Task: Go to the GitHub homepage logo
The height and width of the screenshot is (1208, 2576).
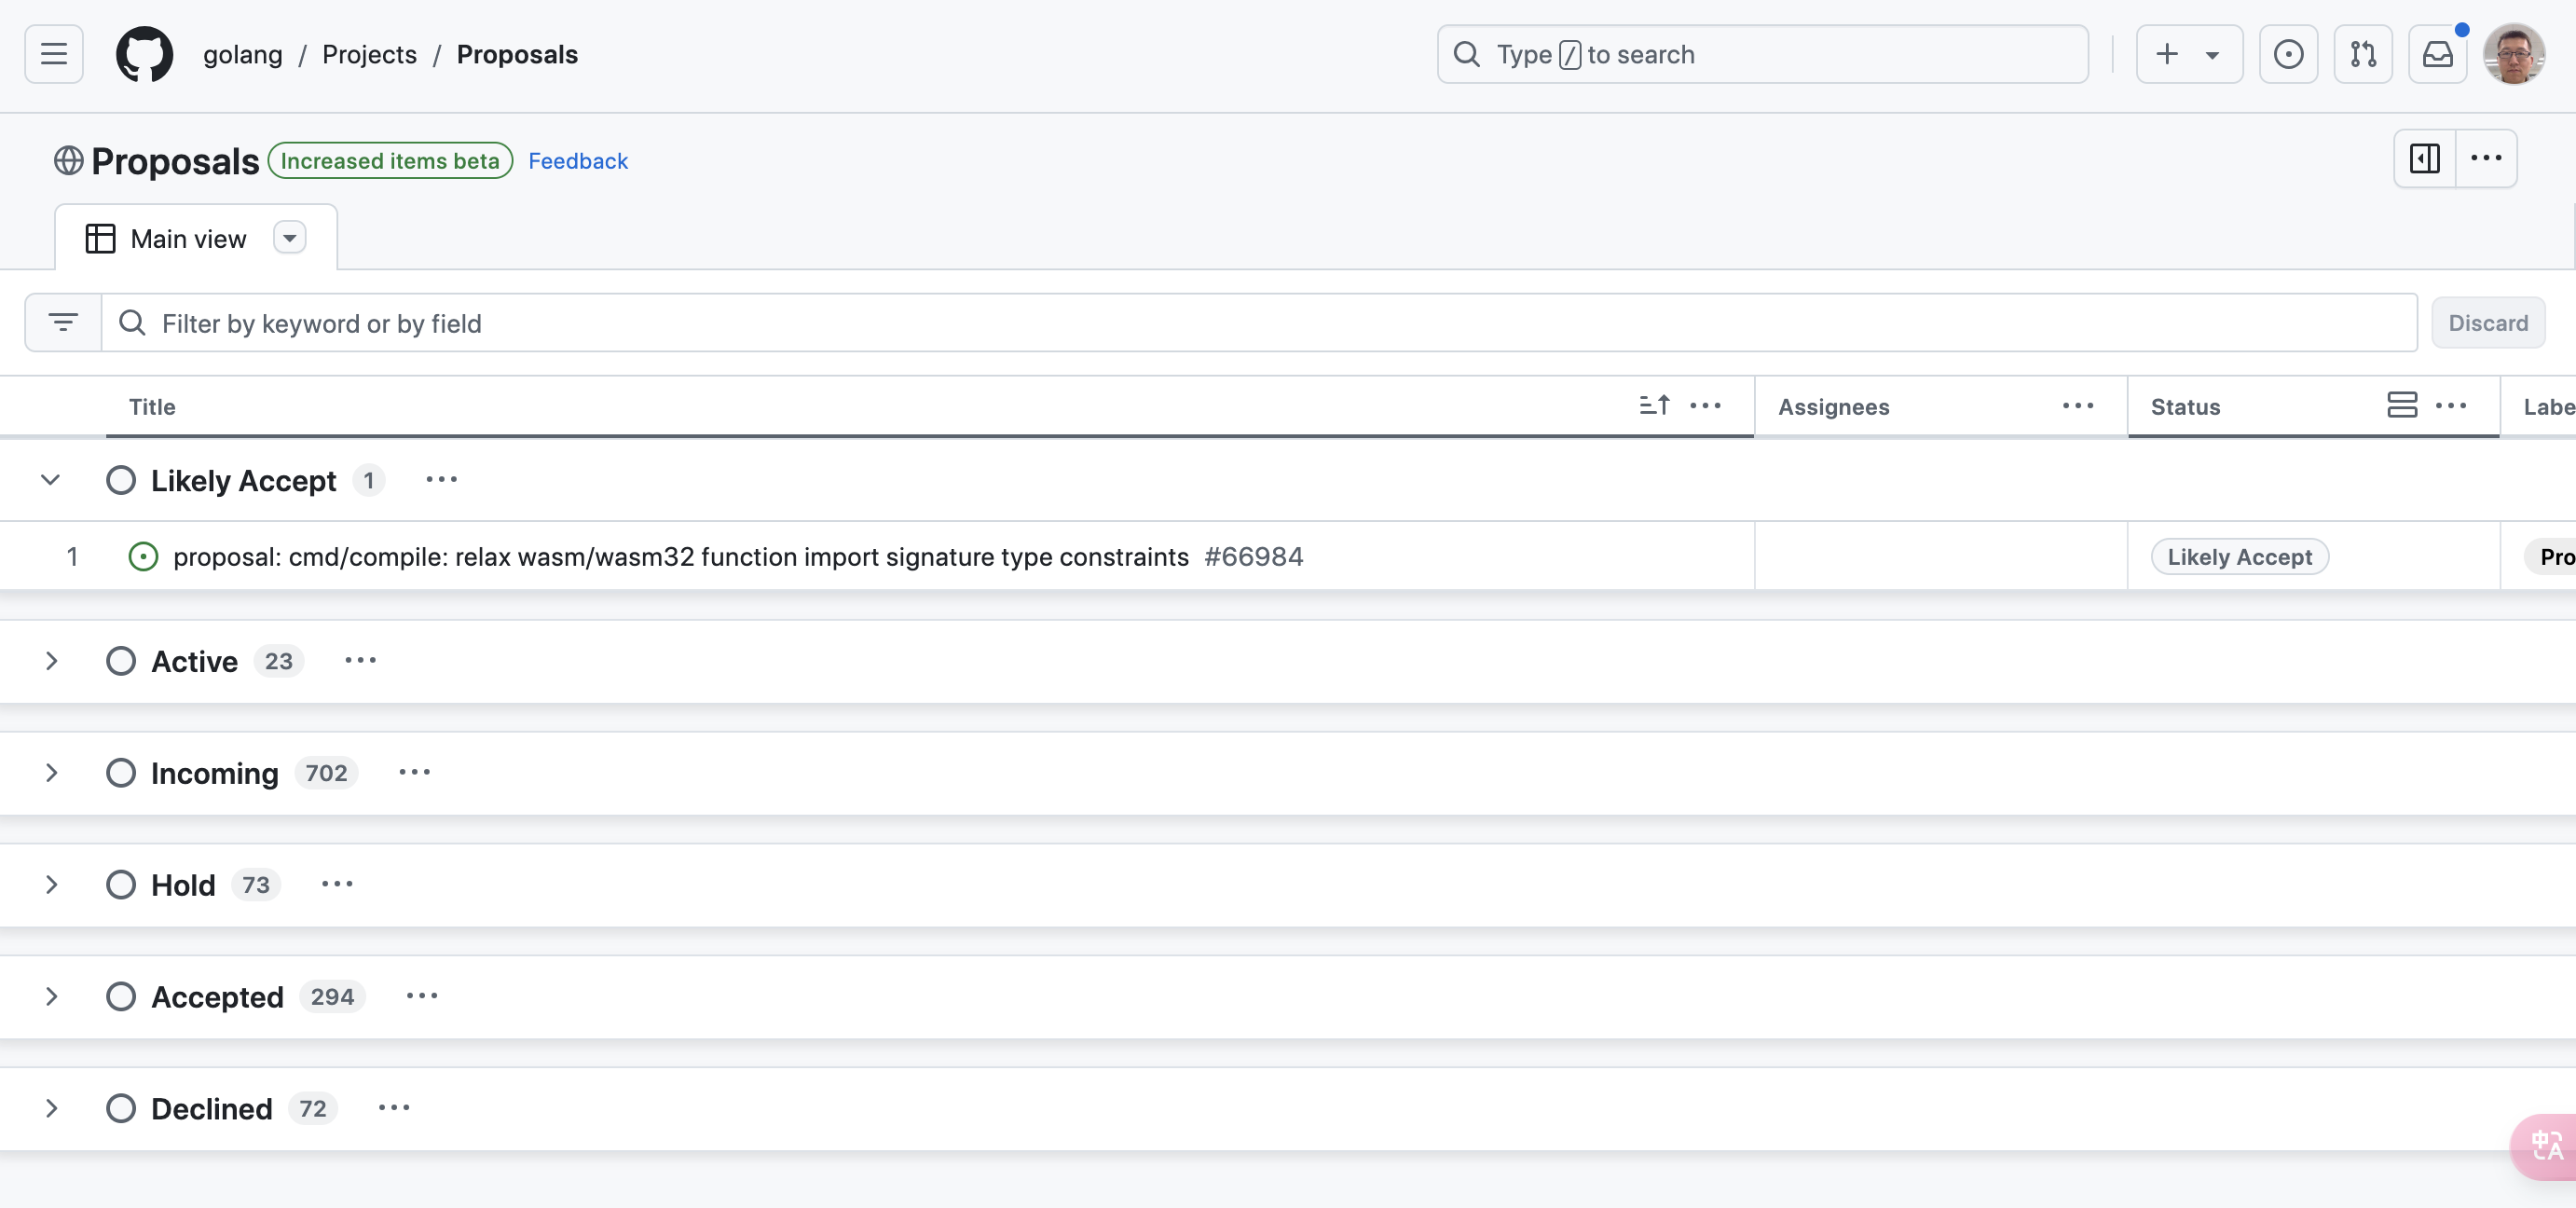Action: coord(144,54)
